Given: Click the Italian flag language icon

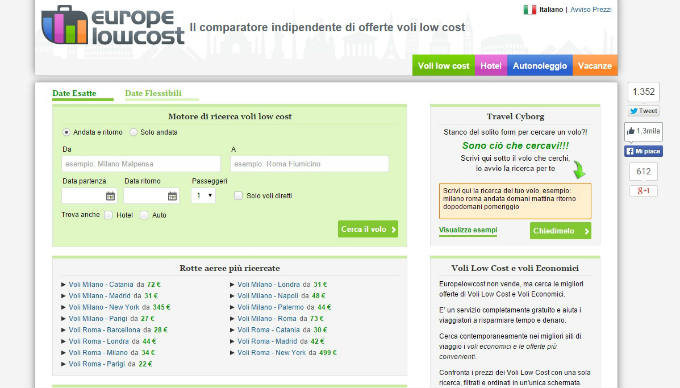Looking at the screenshot, I should (x=530, y=10).
